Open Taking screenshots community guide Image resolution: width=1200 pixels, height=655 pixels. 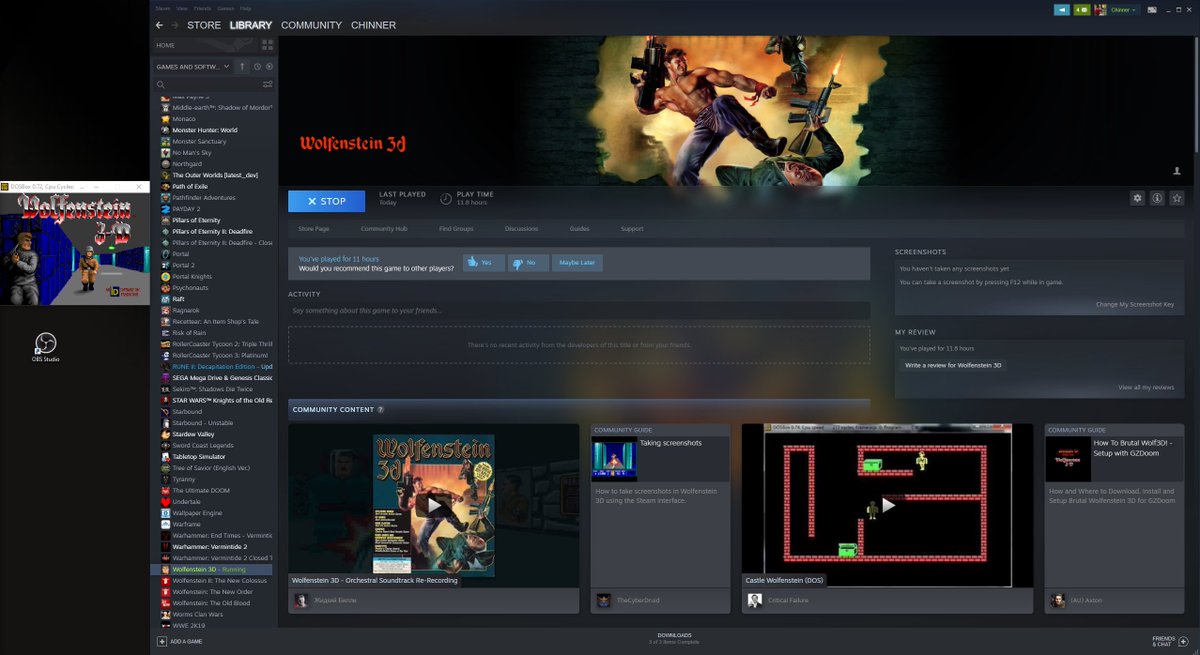point(660,518)
